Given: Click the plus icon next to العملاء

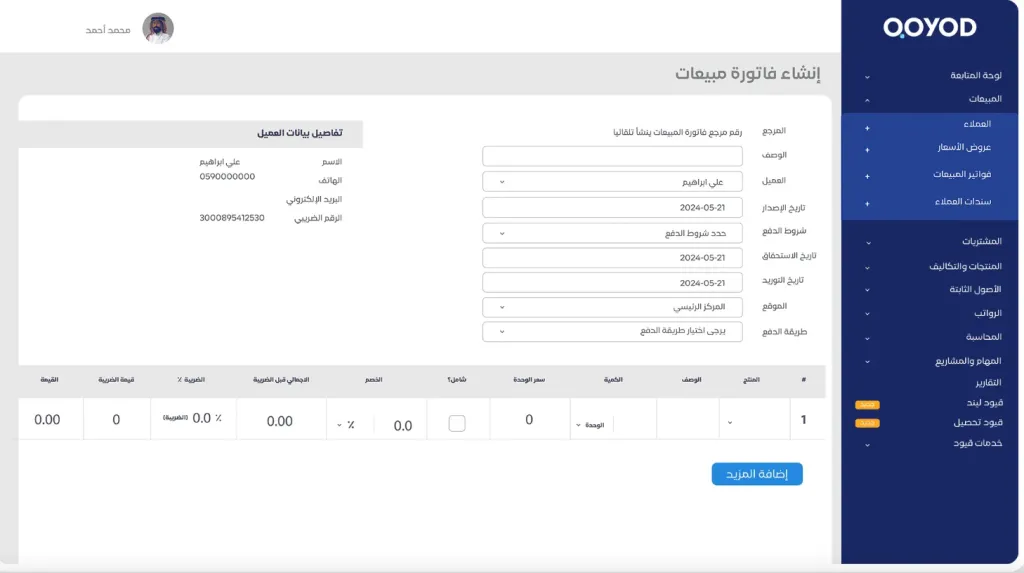Looking at the screenshot, I should pos(866,128).
